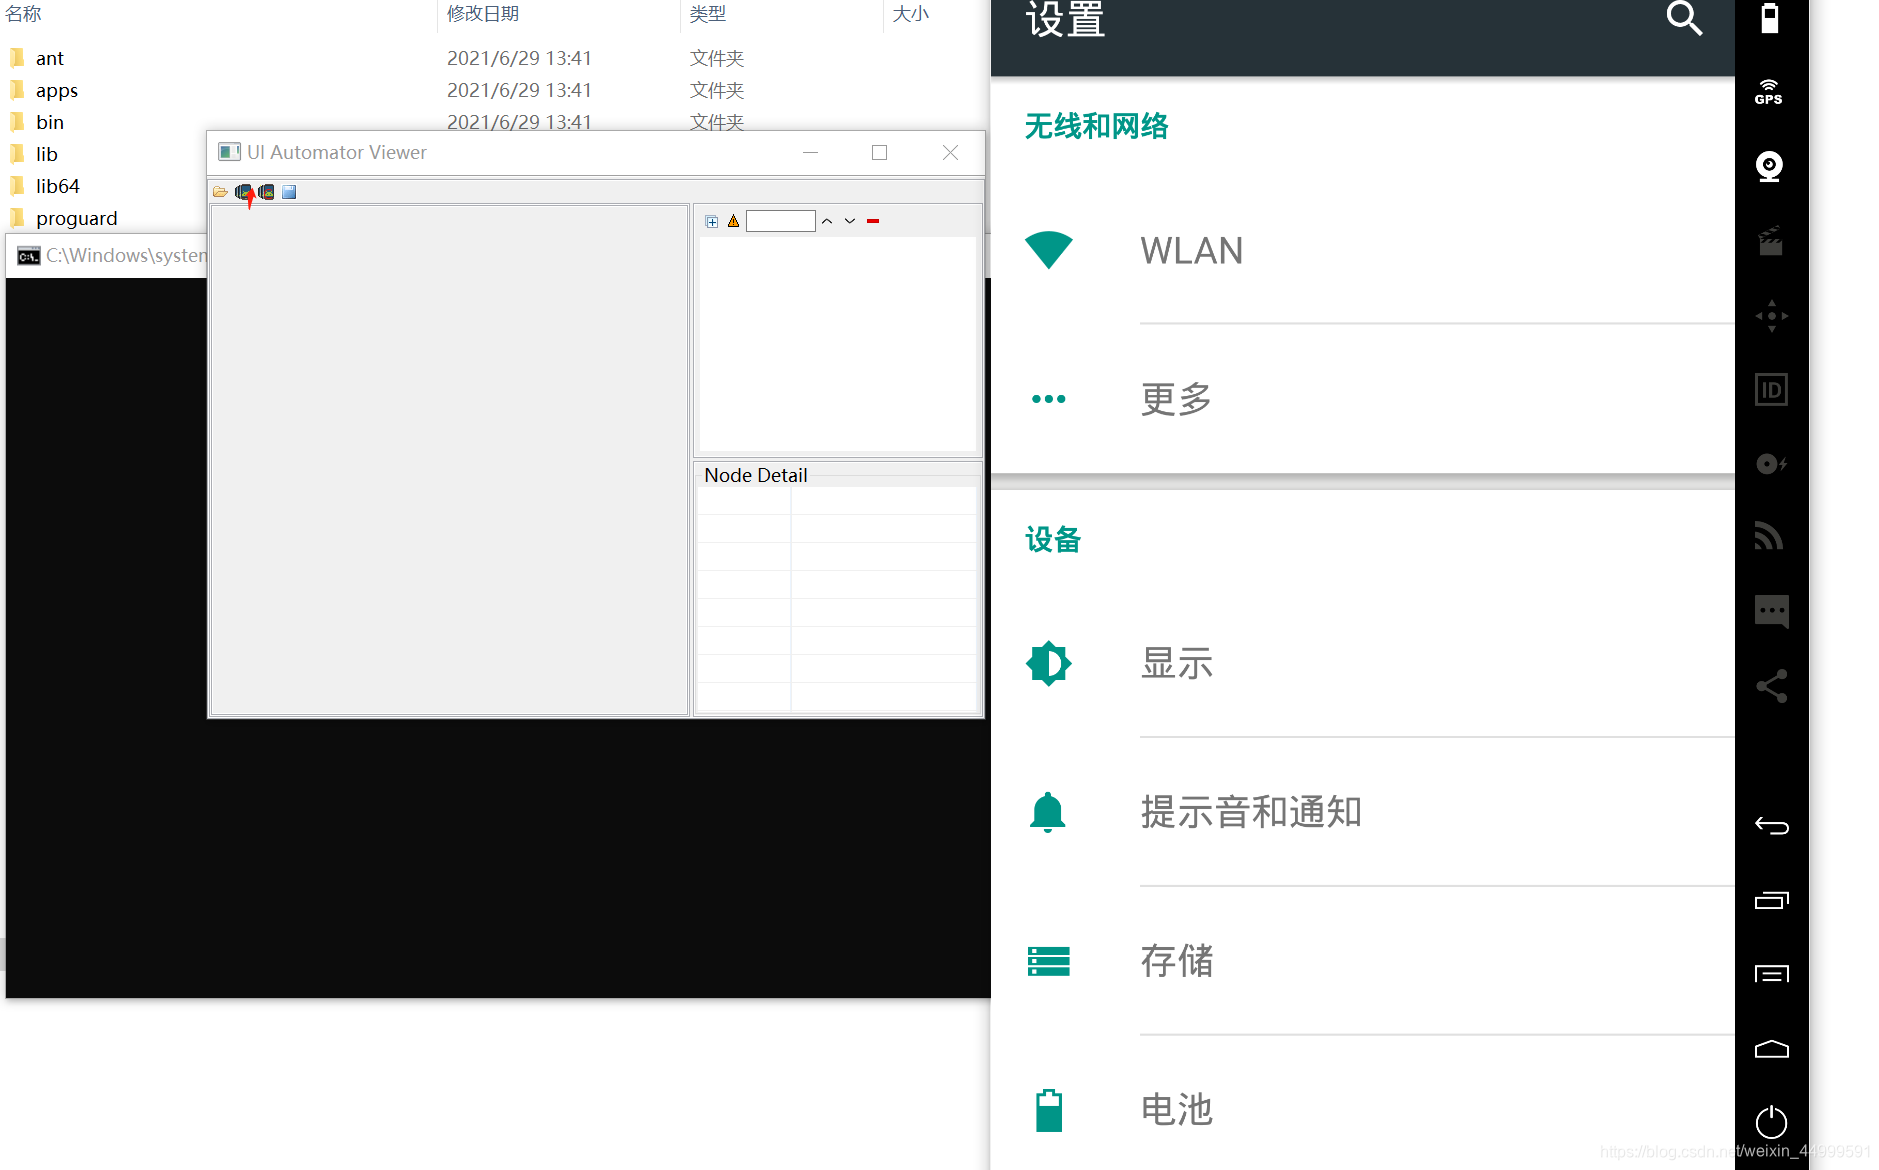The image size is (1879, 1170).
Task: Open the emulator battery widget
Action: [x=1770, y=18]
